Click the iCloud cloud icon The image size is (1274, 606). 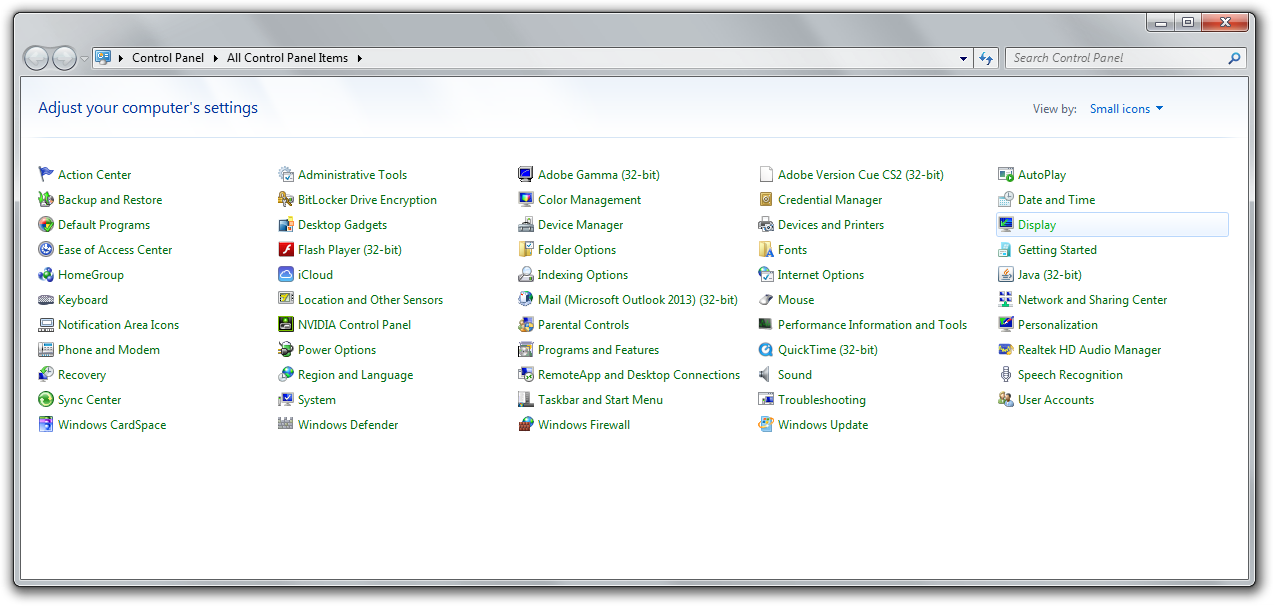pyautogui.click(x=286, y=274)
